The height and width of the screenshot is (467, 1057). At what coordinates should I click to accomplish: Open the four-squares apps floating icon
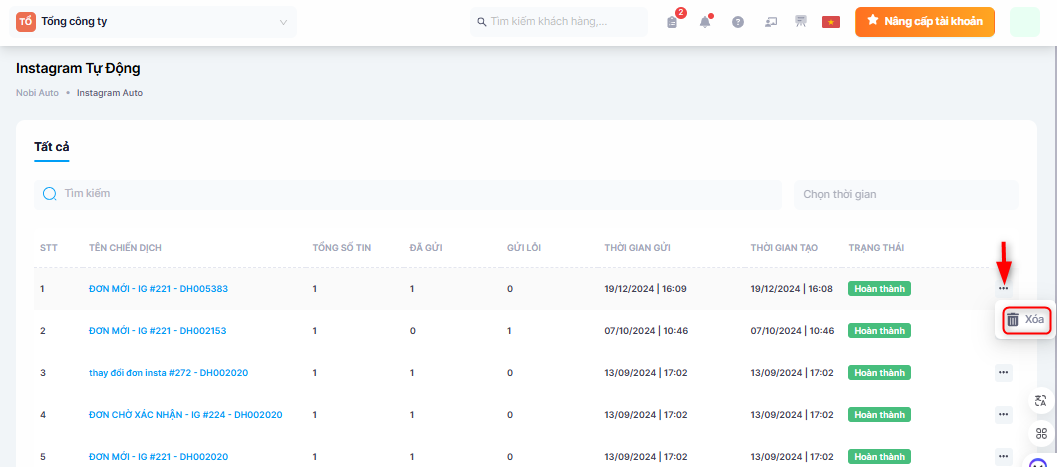tap(1041, 433)
